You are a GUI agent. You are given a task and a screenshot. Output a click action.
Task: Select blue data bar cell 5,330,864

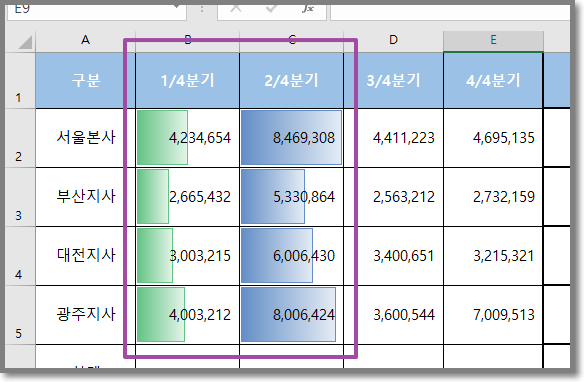coord(291,197)
